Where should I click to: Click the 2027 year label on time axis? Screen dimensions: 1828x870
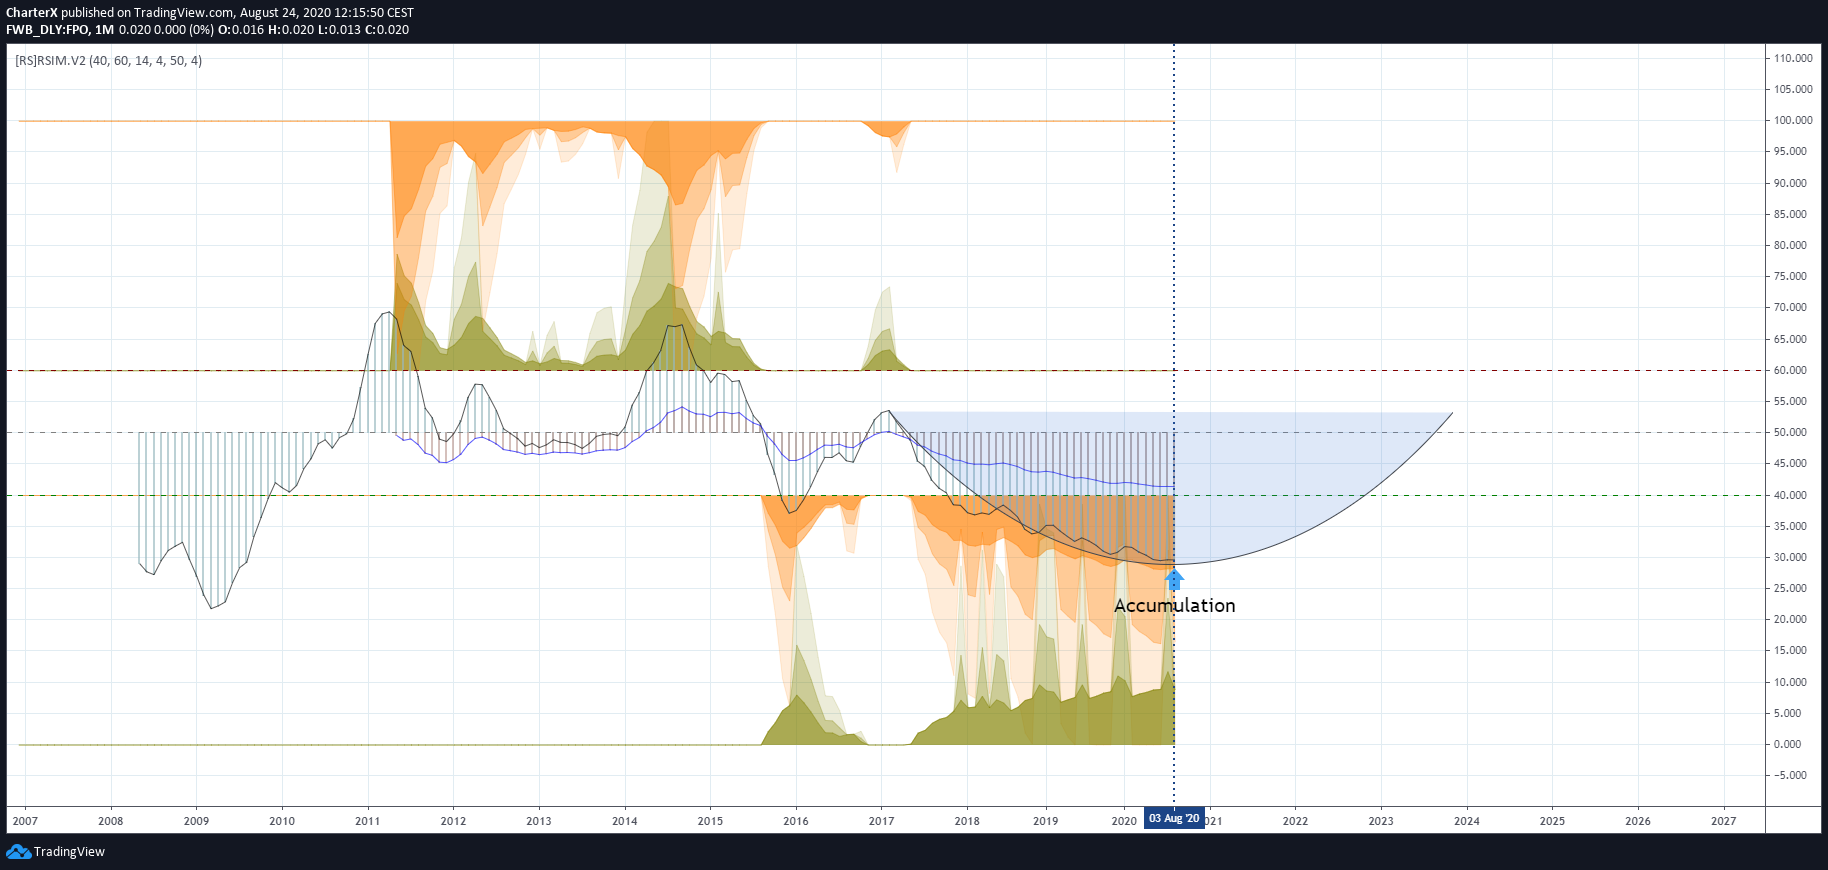(x=1724, y=821)
